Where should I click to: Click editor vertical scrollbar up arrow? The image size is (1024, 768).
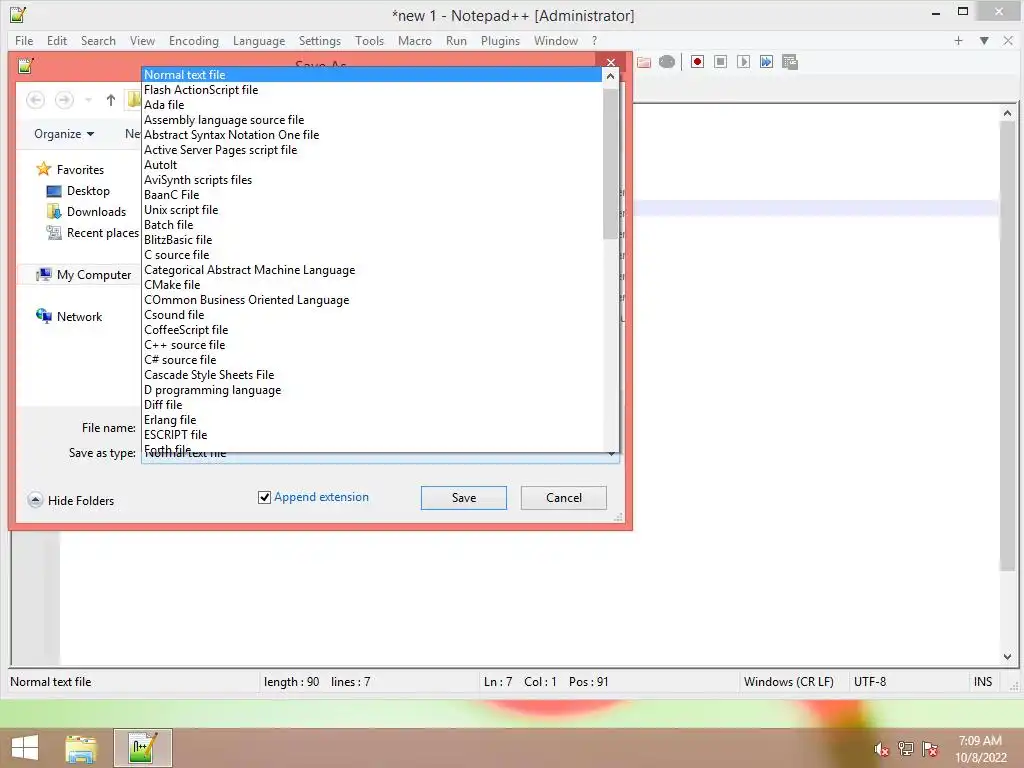pyautogui.click(x=1007, y=113)
